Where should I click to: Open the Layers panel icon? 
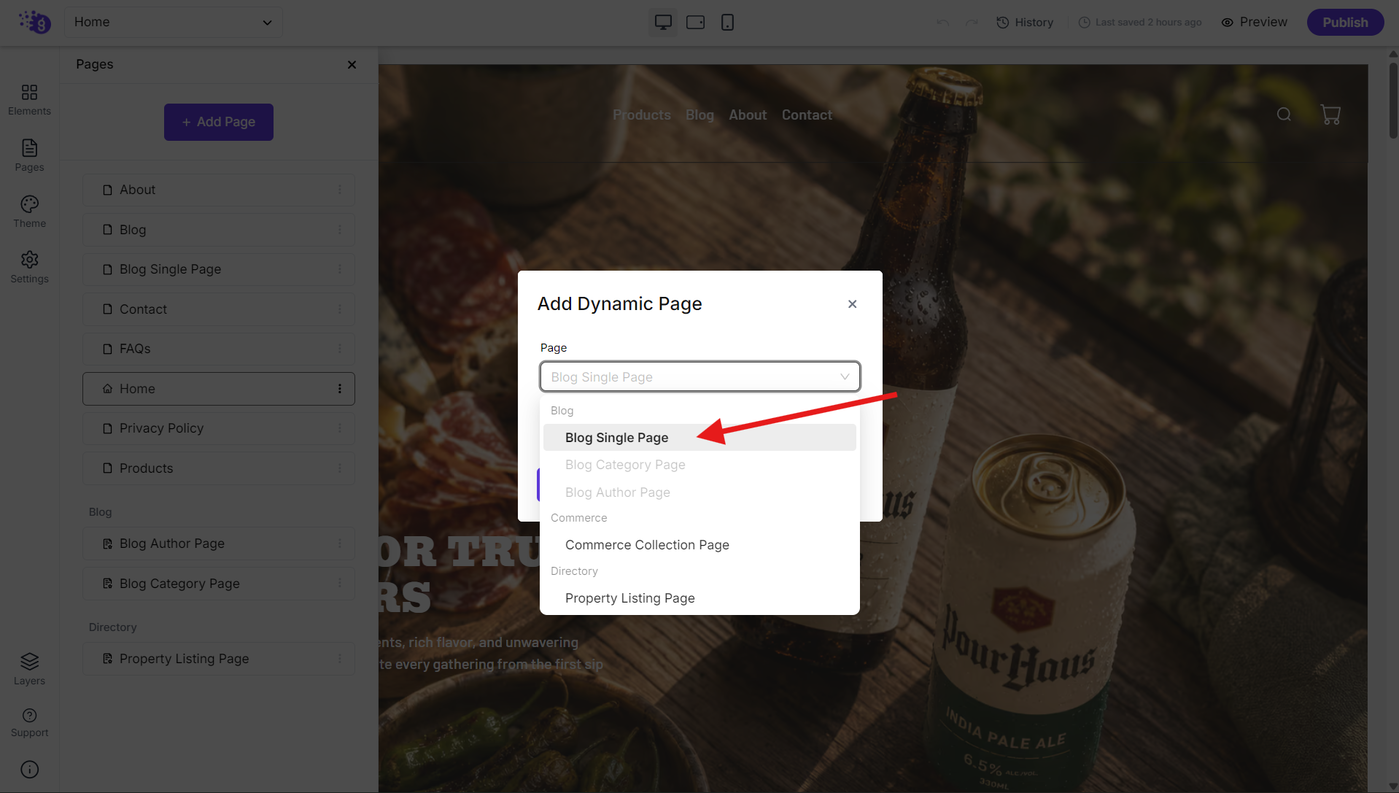(29, 669)
